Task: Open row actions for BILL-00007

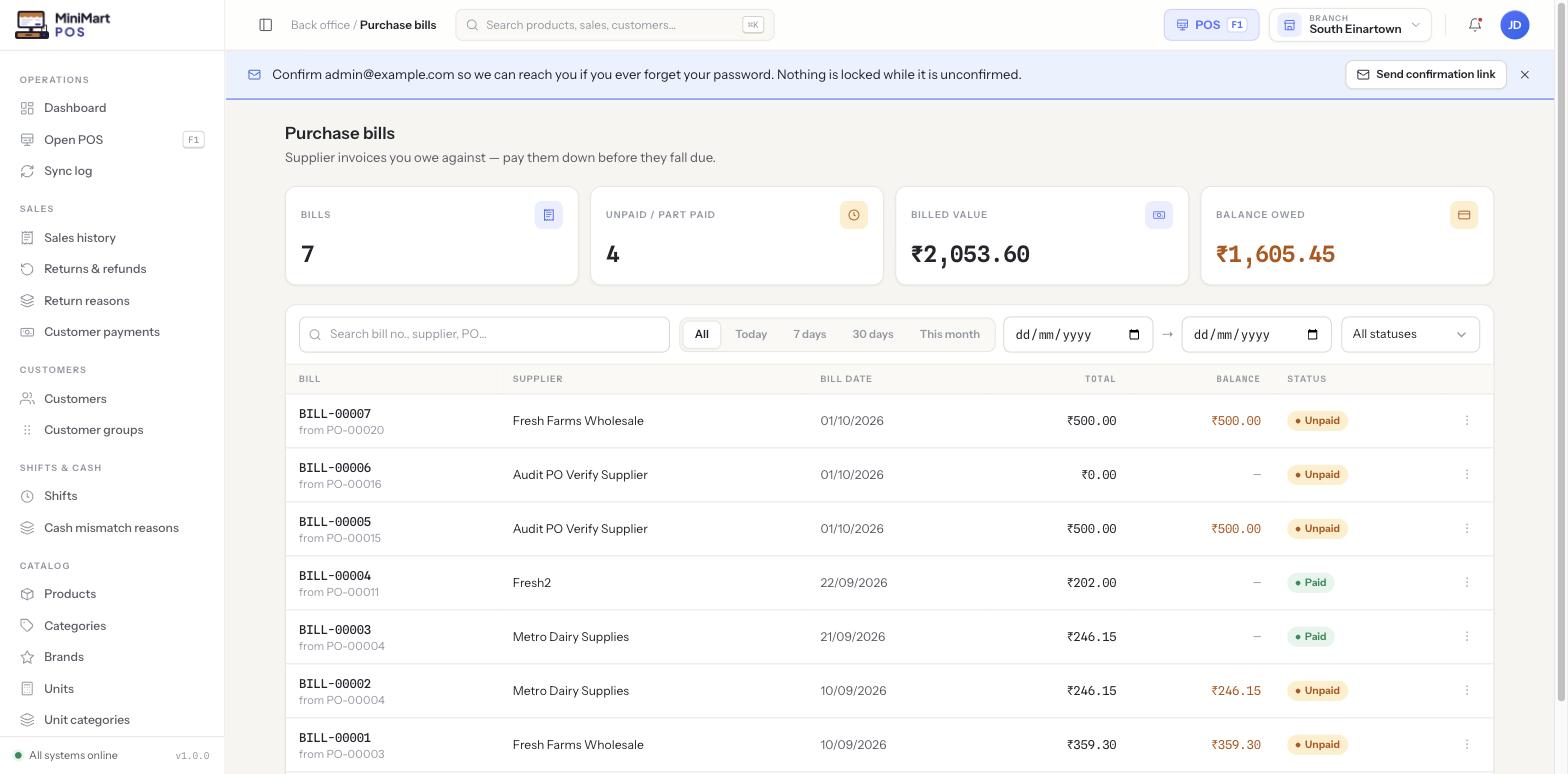Action: click(x=1467, y=421)
